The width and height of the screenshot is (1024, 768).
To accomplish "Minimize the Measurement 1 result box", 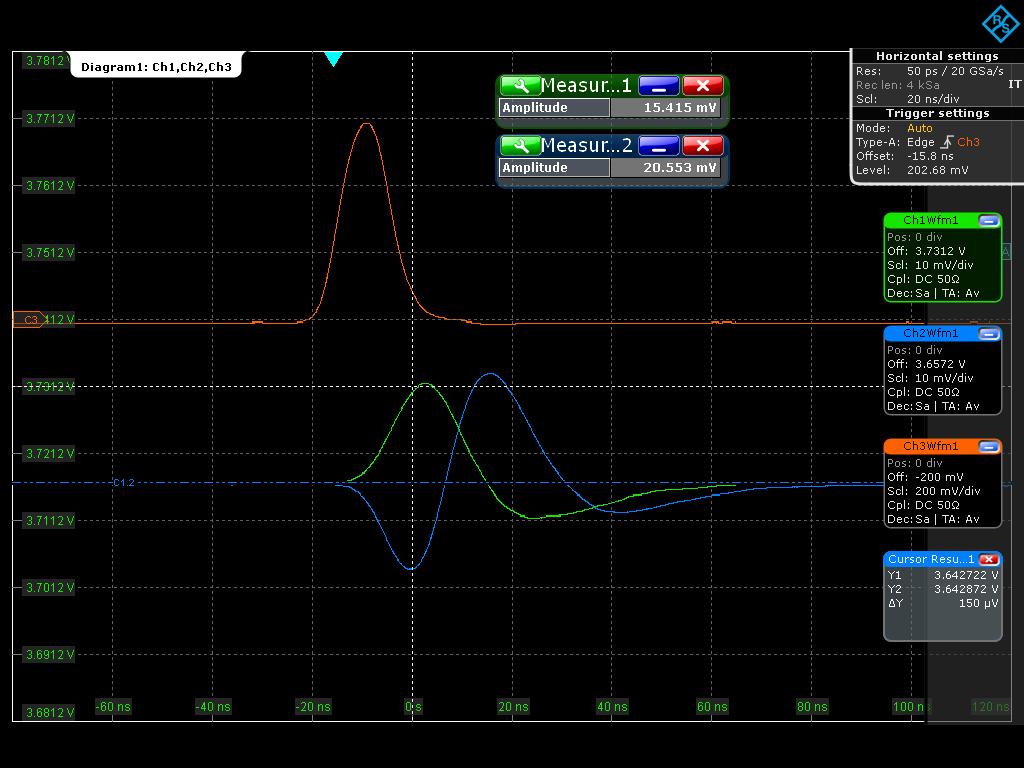I will [x=658, y=86].
